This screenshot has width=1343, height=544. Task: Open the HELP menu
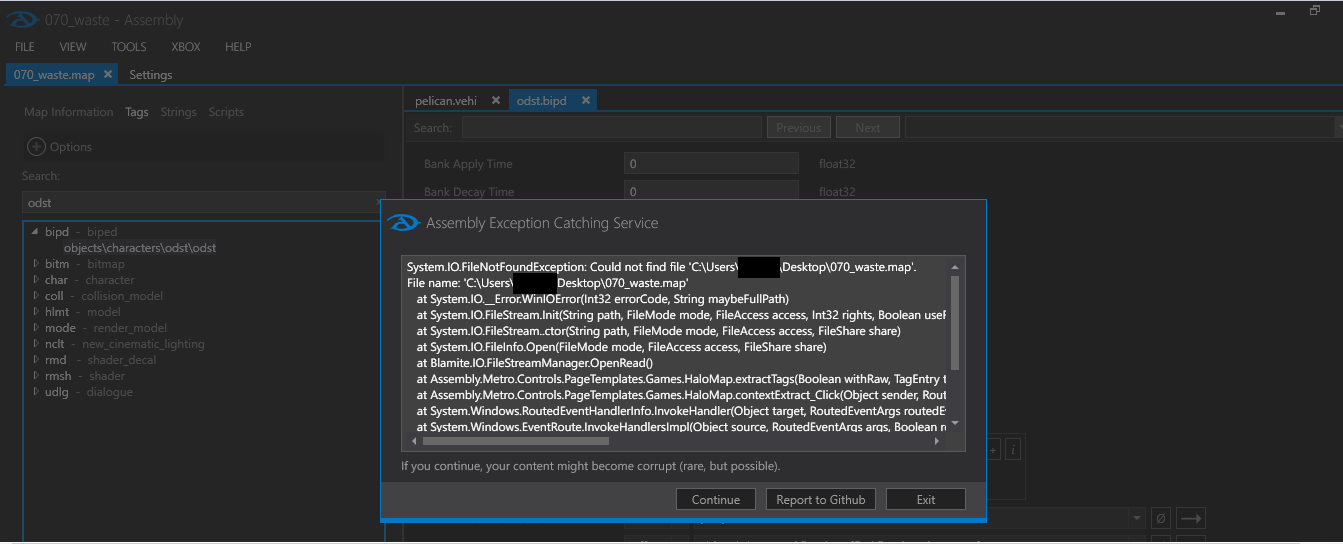pos(238,47)
